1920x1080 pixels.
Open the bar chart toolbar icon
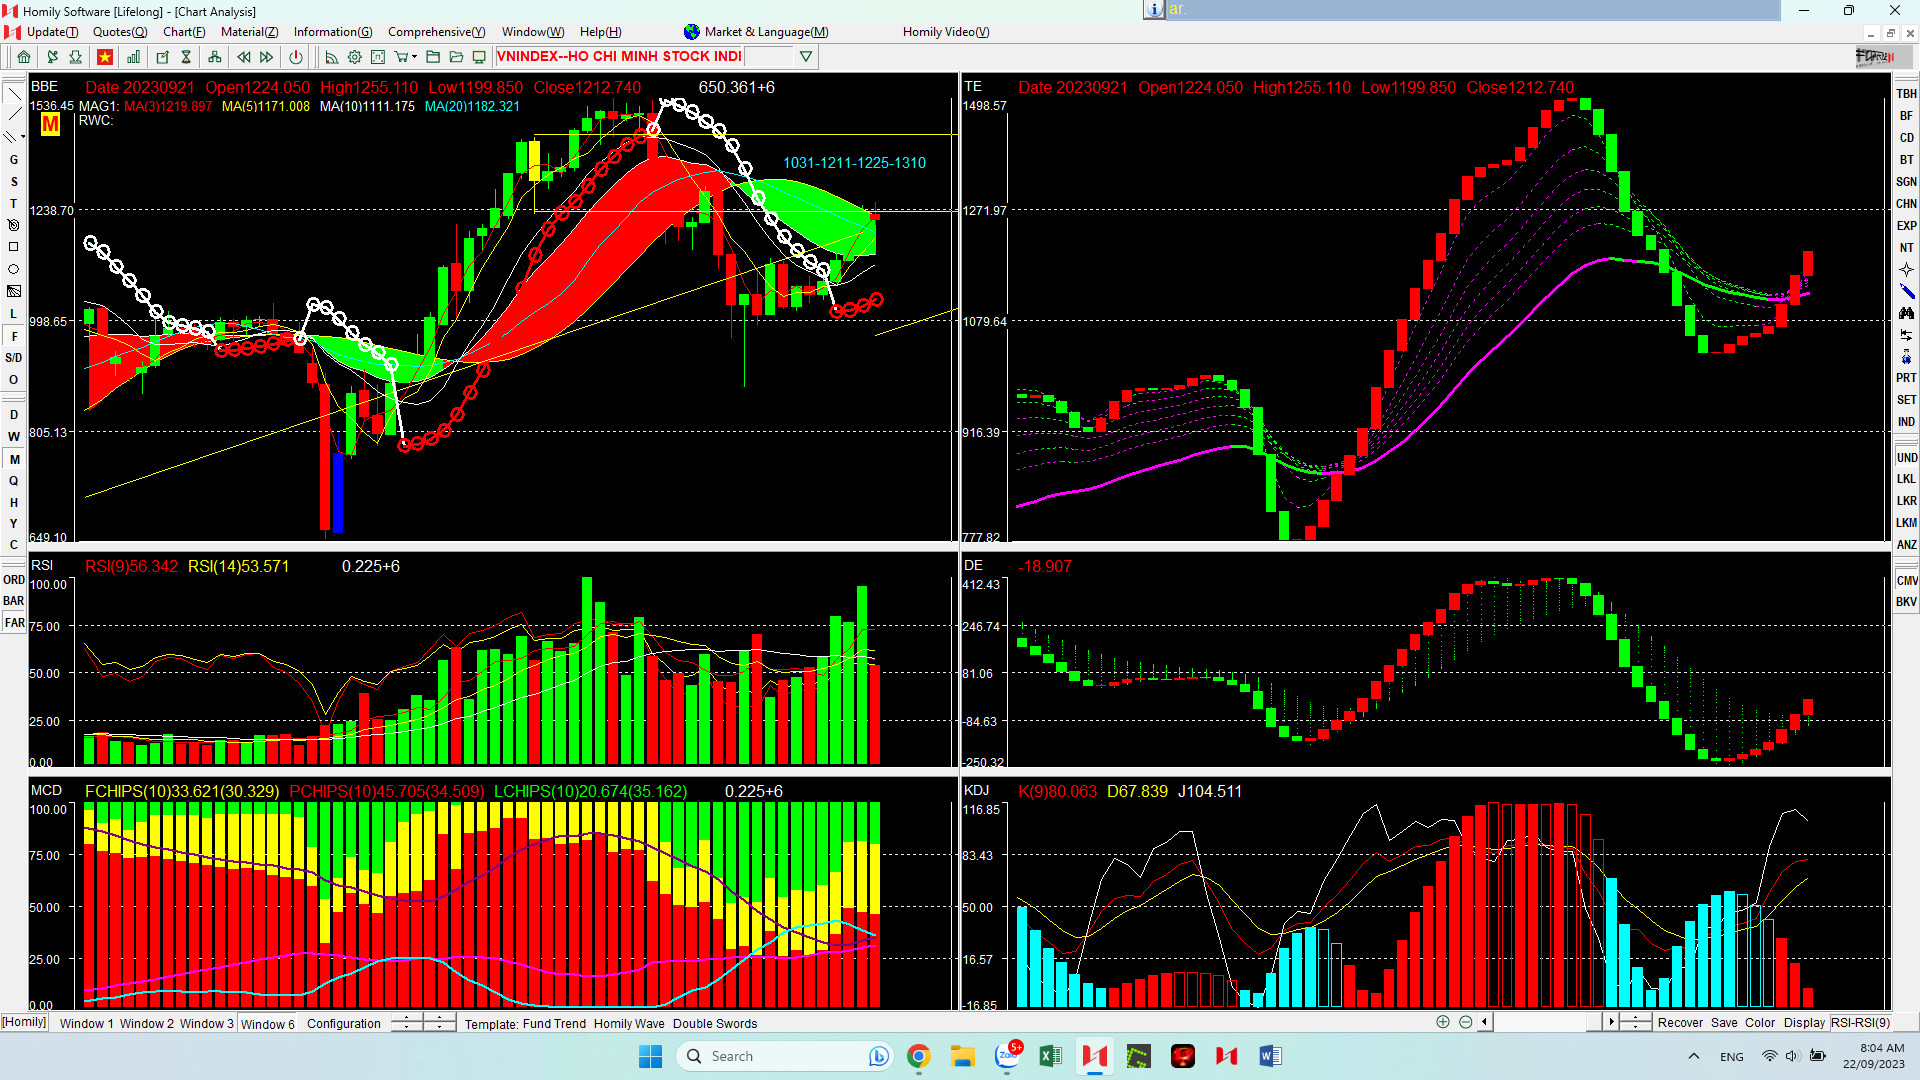[133, 57]
